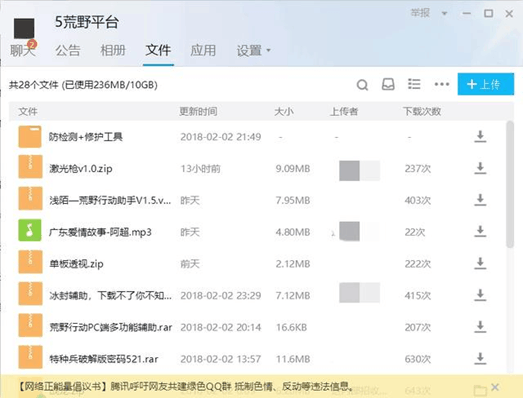This screenshot has width=523, height=398.
Task: Expand the 设置 dropdown menu
Action: click(x=253, y=51)
